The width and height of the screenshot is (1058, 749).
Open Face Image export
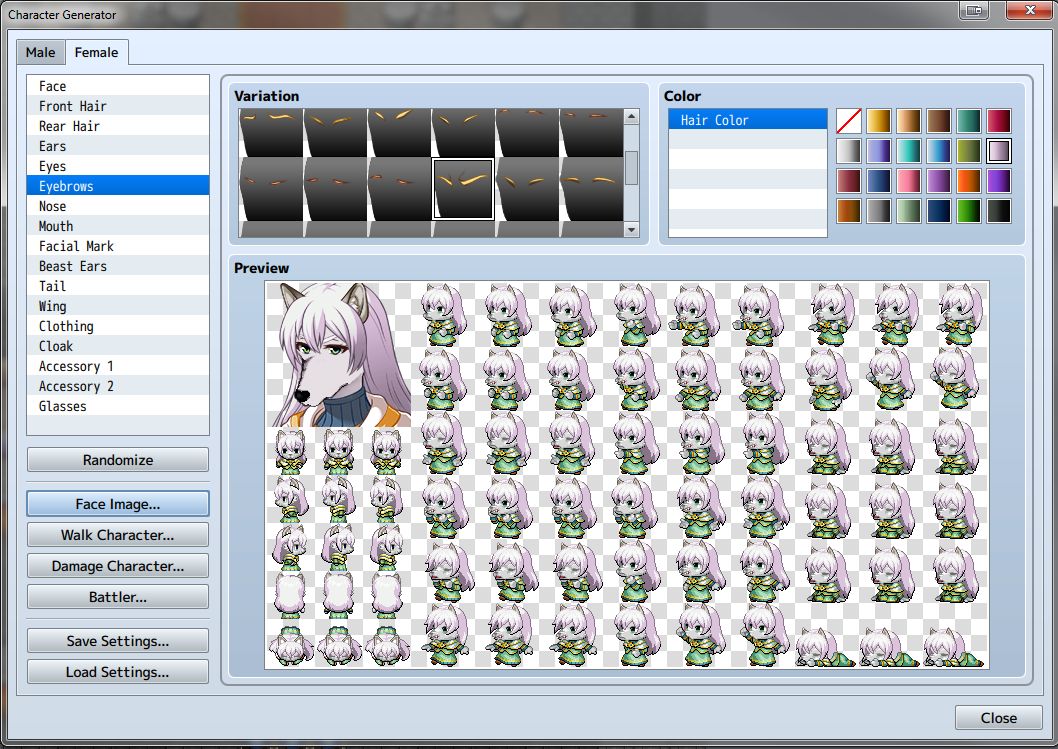tap(118, 504)
